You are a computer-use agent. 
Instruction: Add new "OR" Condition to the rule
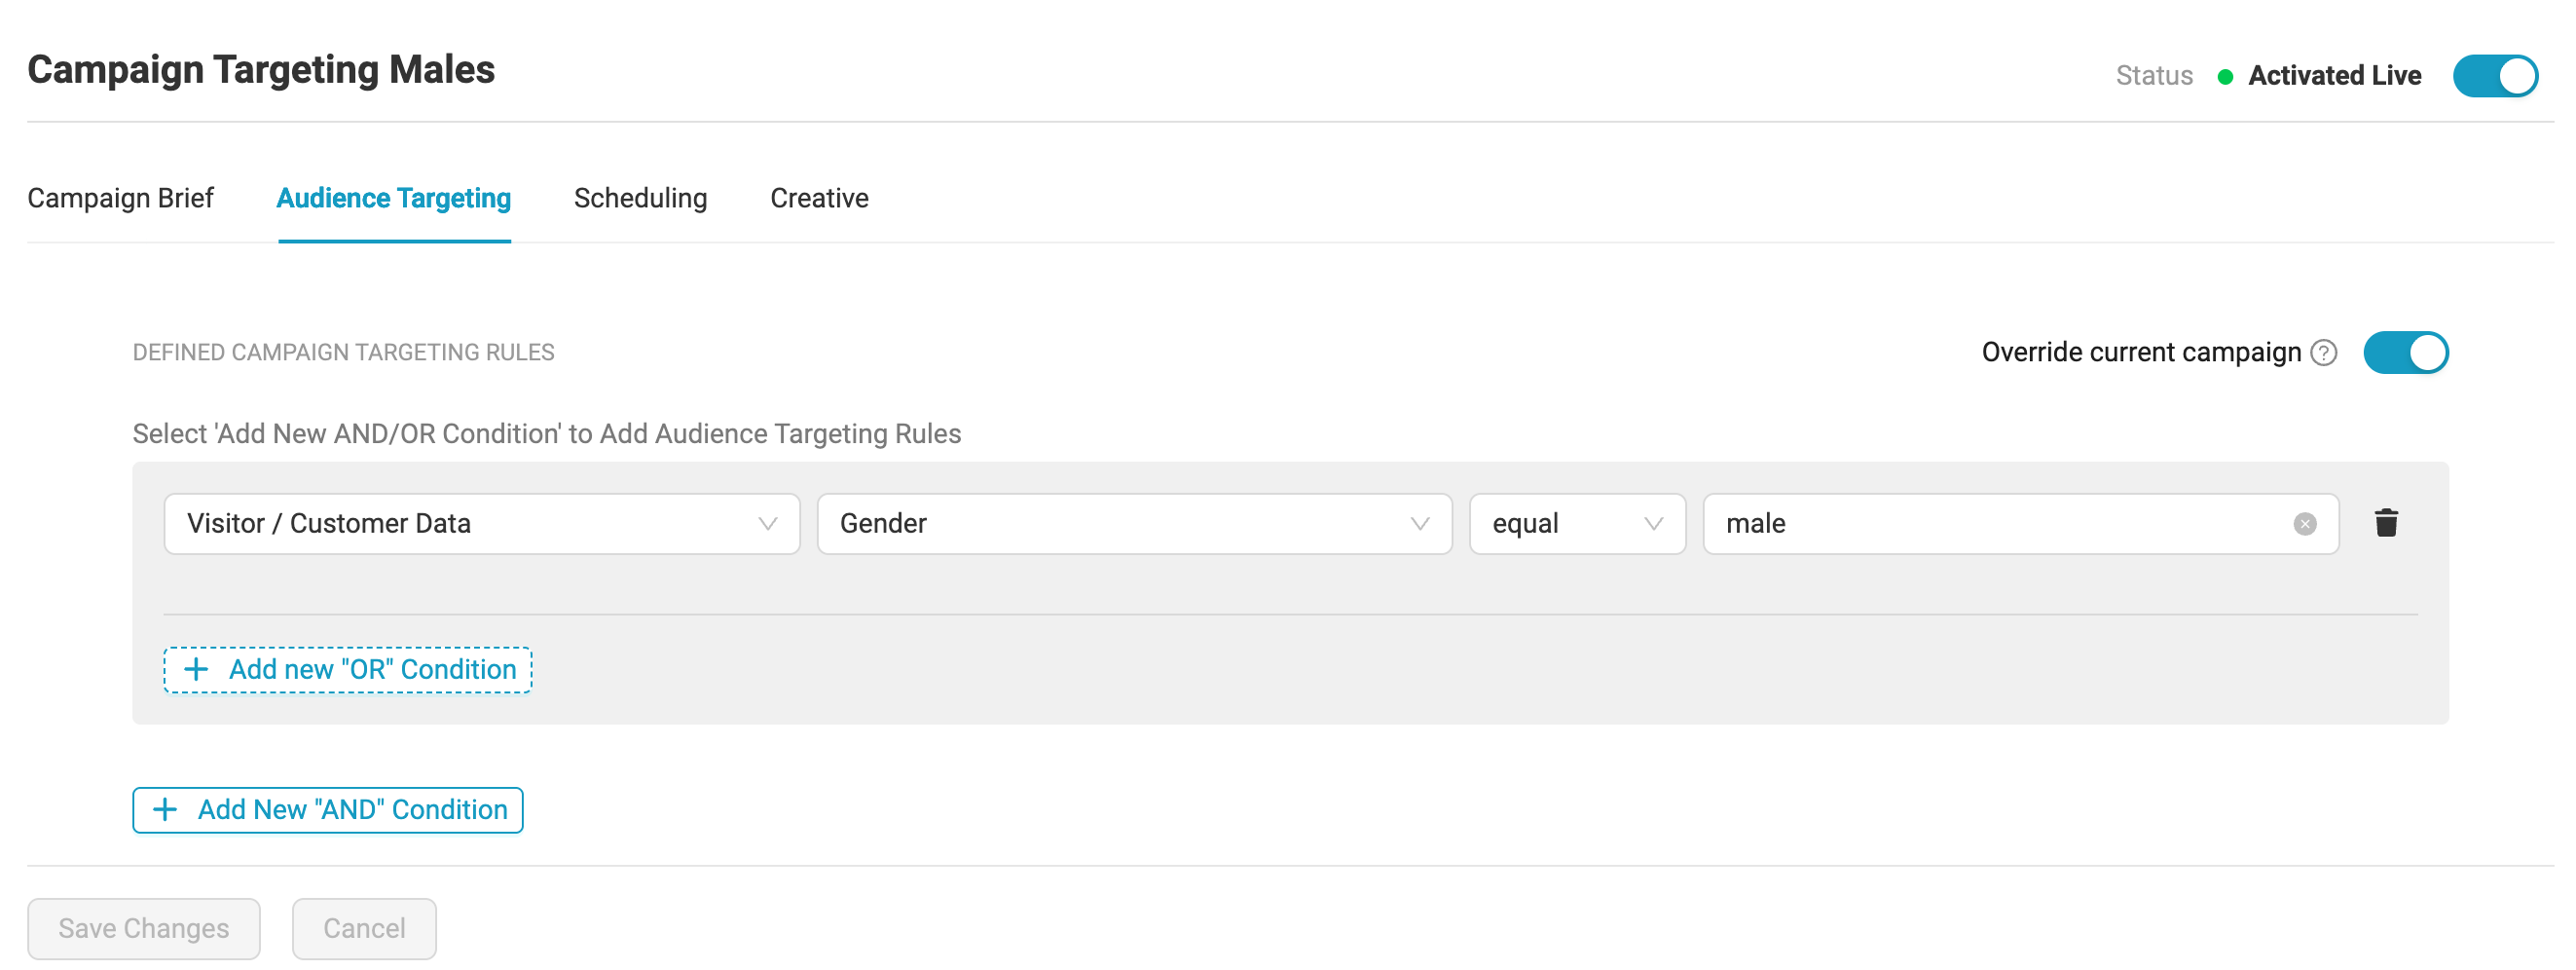(371, 669)
